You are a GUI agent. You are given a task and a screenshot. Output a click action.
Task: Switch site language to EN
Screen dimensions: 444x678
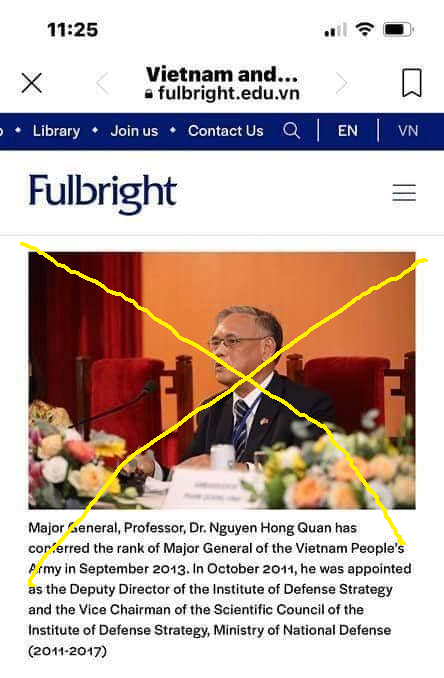348,131
